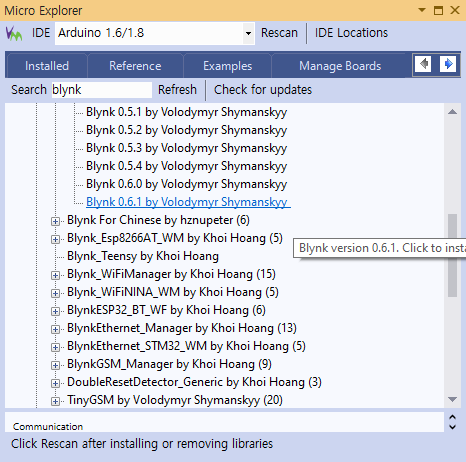Click the description pane down arrow
Viewport: 466px width, 462px height.
click(452, 427)
